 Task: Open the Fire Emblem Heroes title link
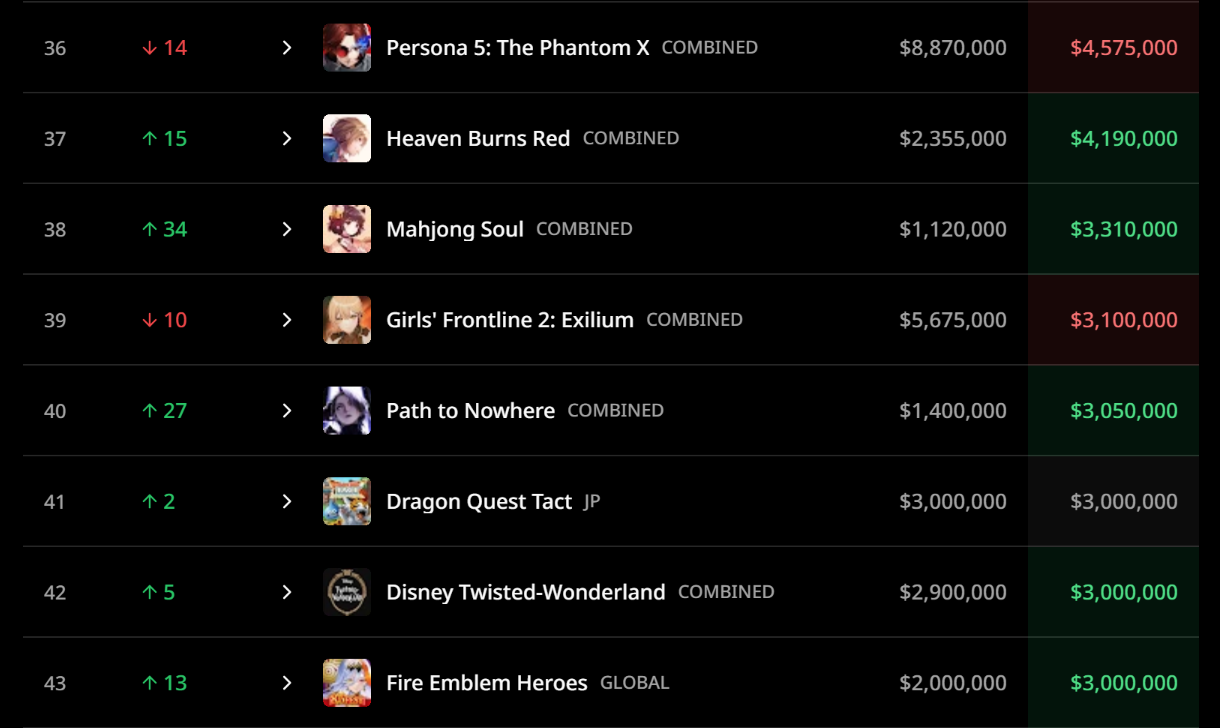point(487,683)
